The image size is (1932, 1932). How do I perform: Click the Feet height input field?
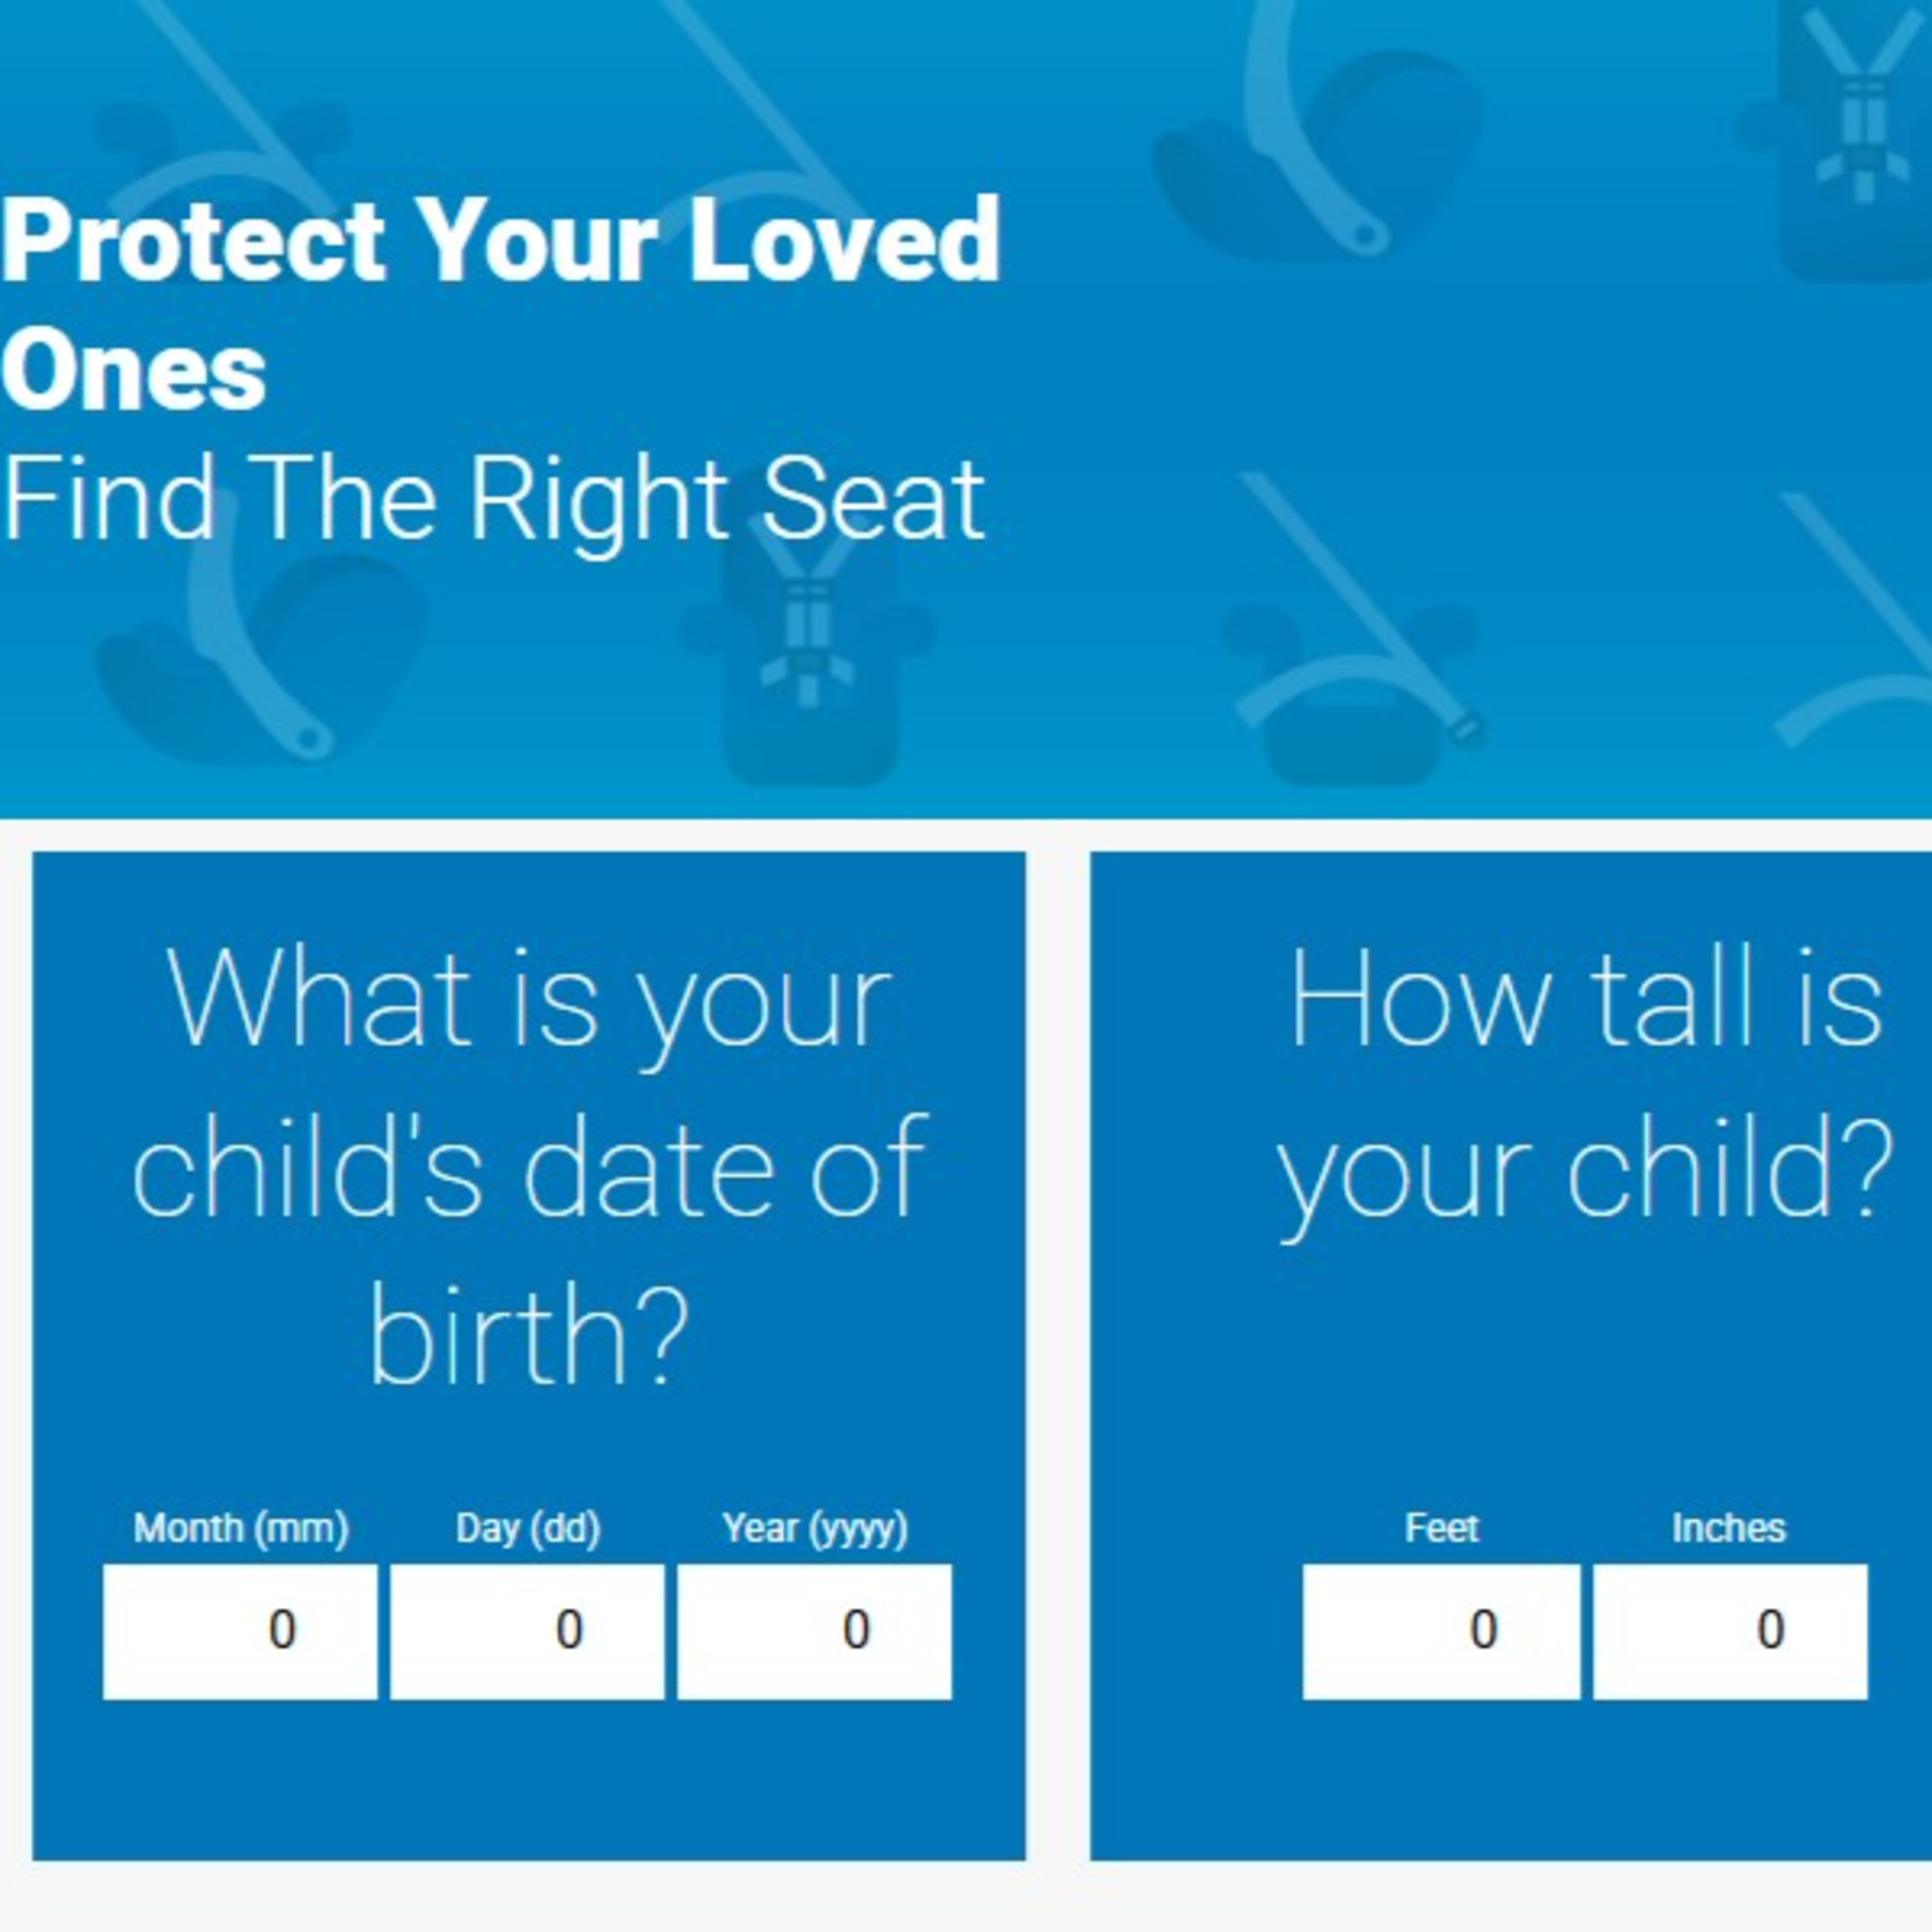click(1440, 1631)
